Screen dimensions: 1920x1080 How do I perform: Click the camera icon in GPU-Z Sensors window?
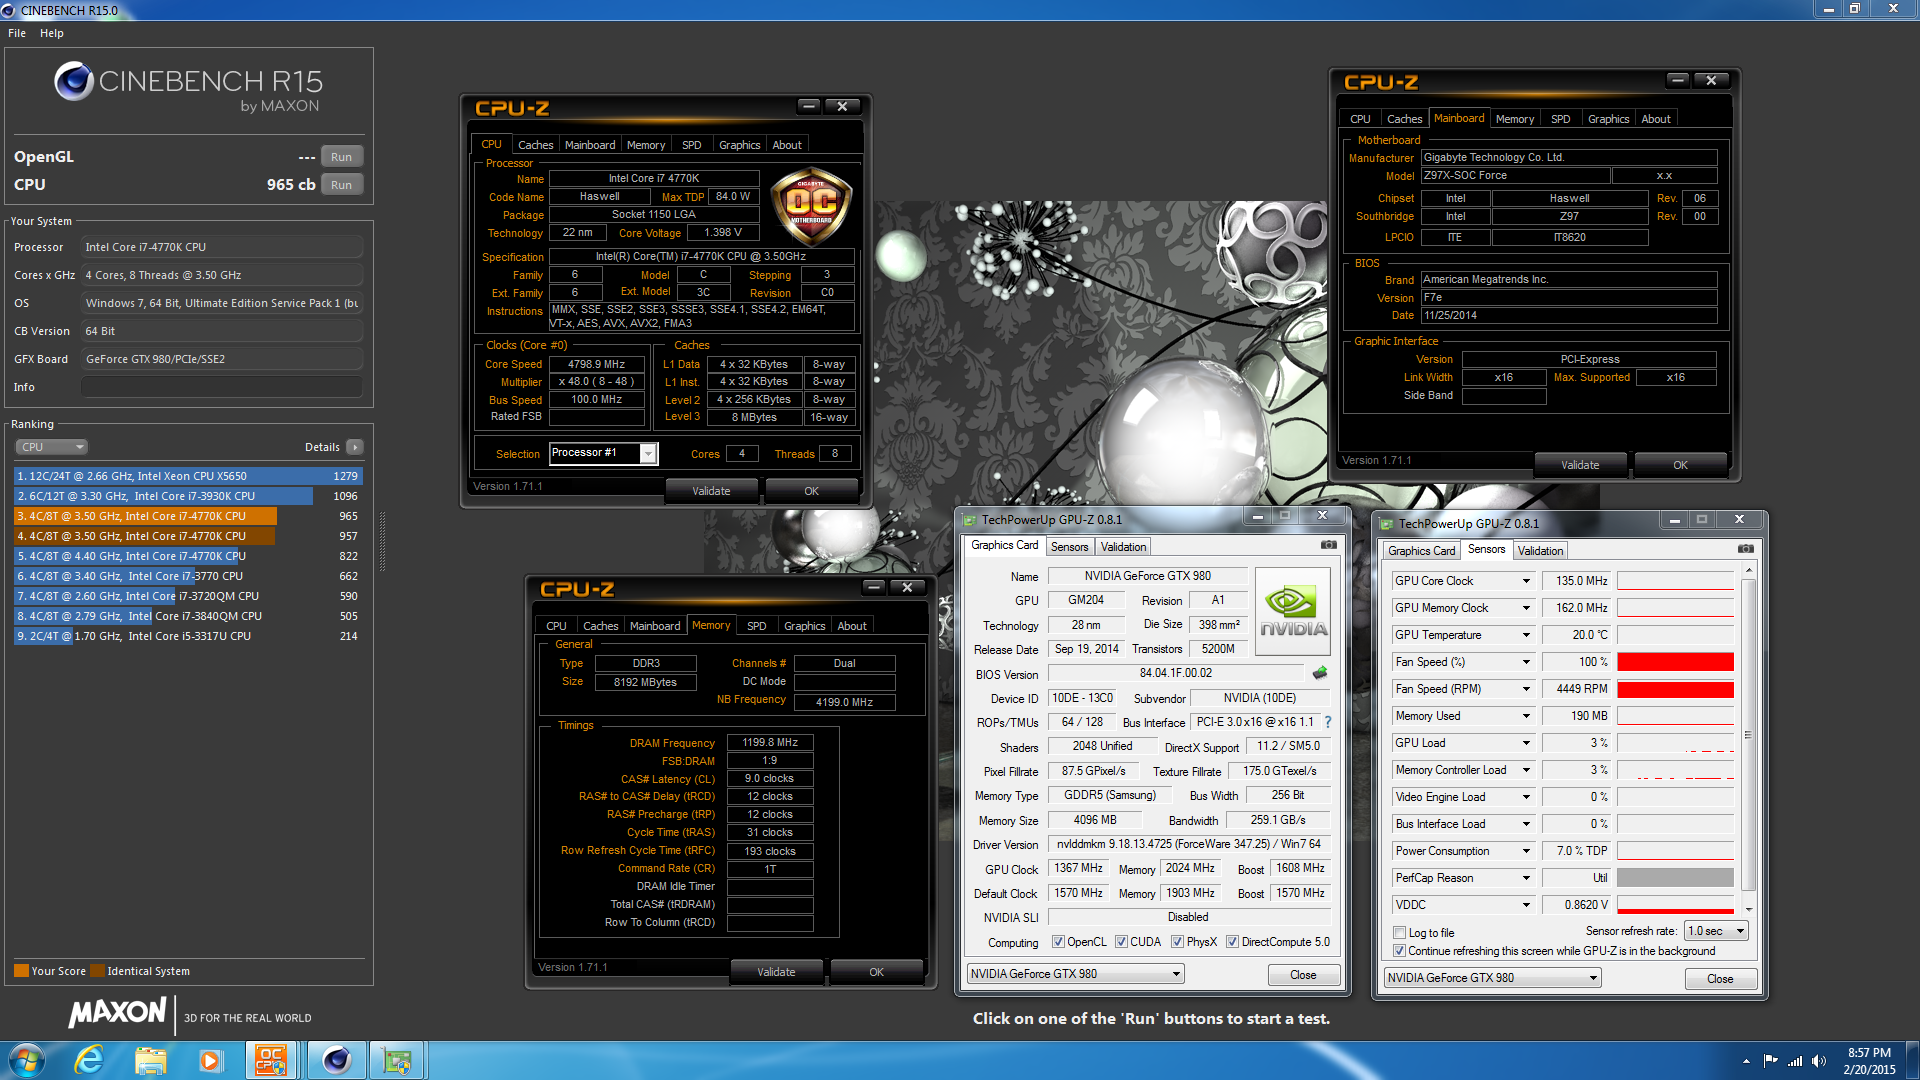(1745, 549)
